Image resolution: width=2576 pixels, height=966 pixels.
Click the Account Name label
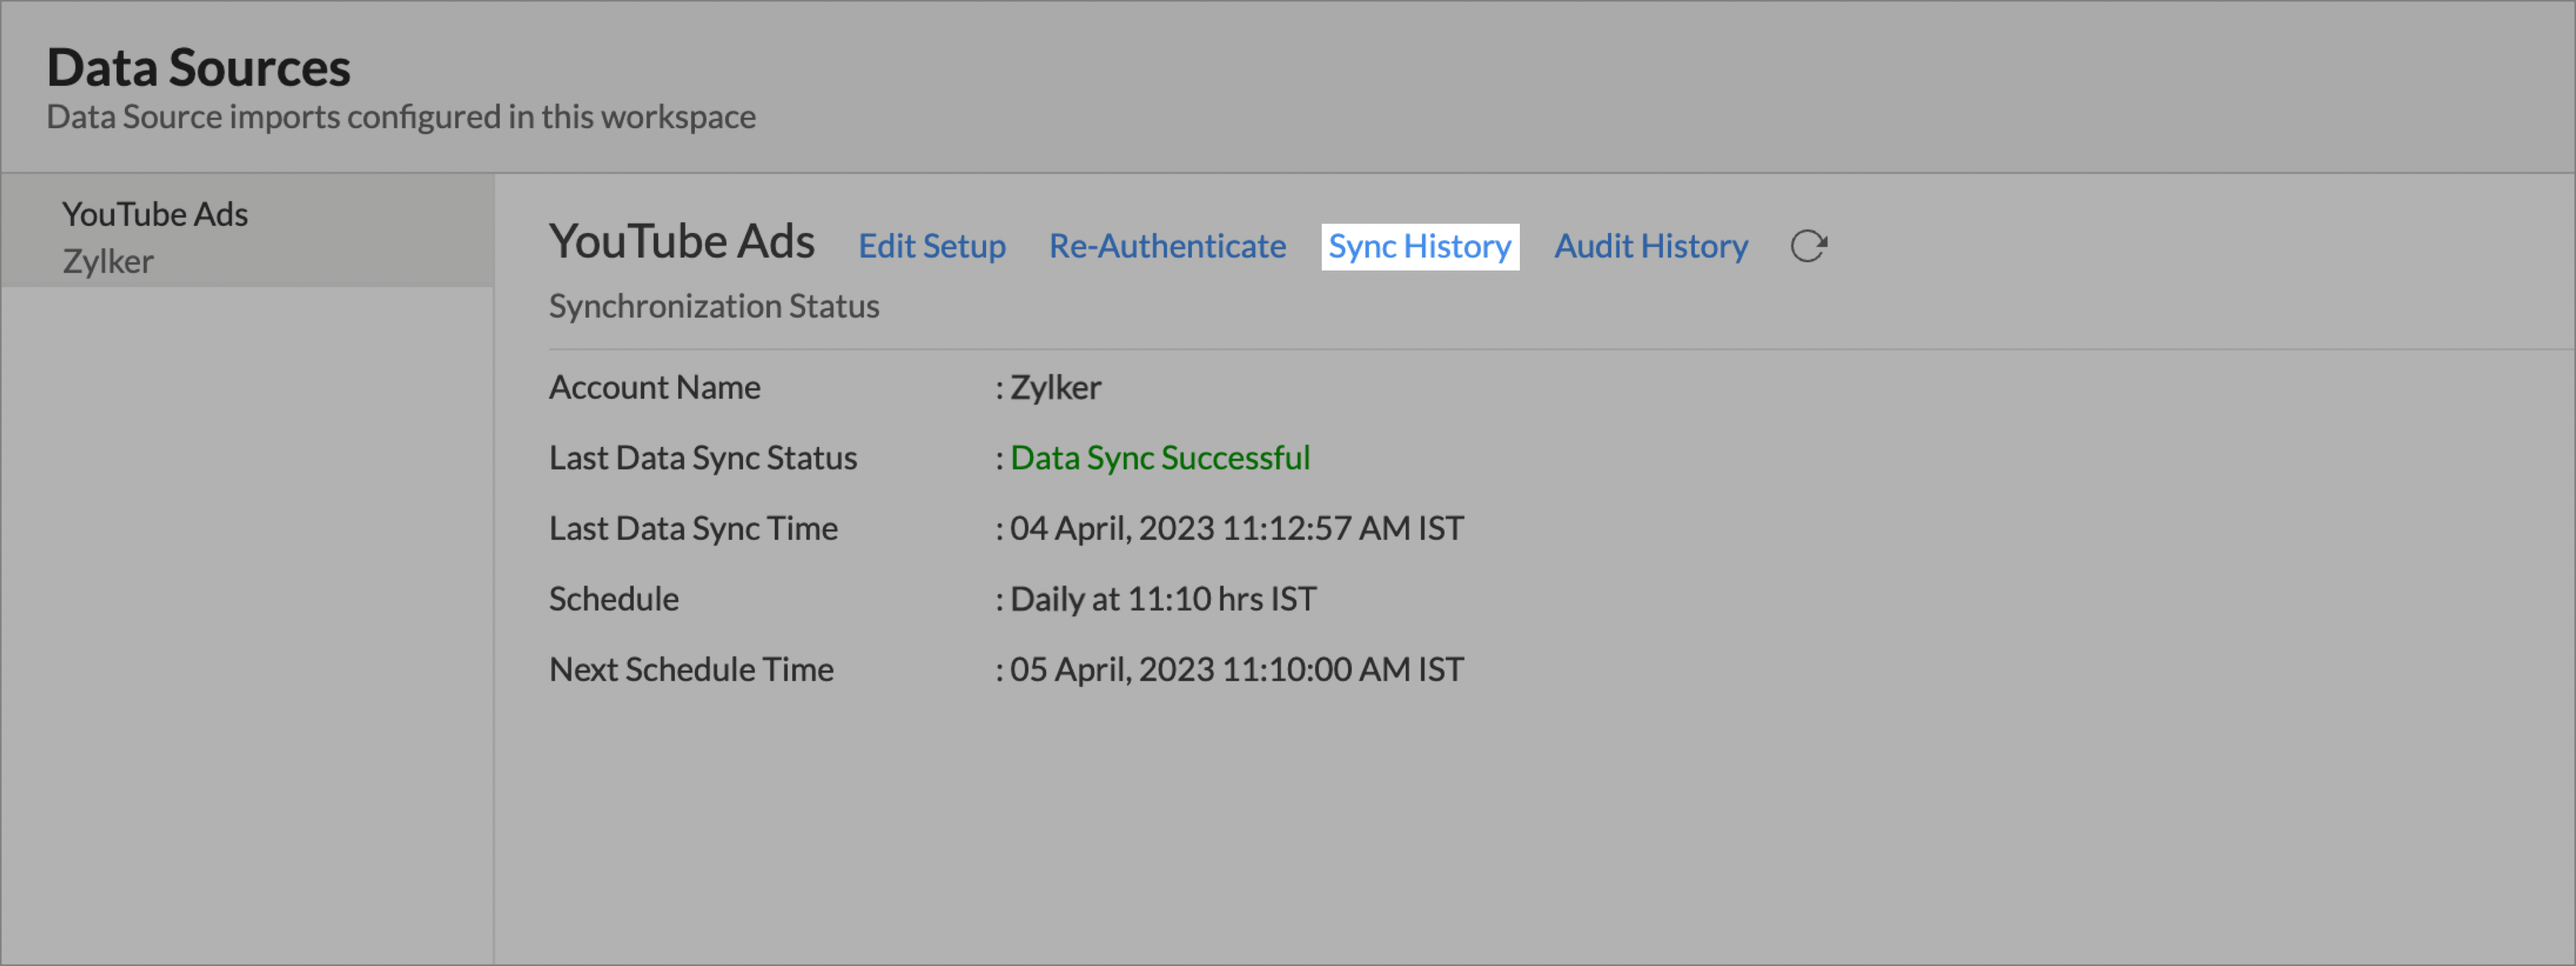[654, 387]
